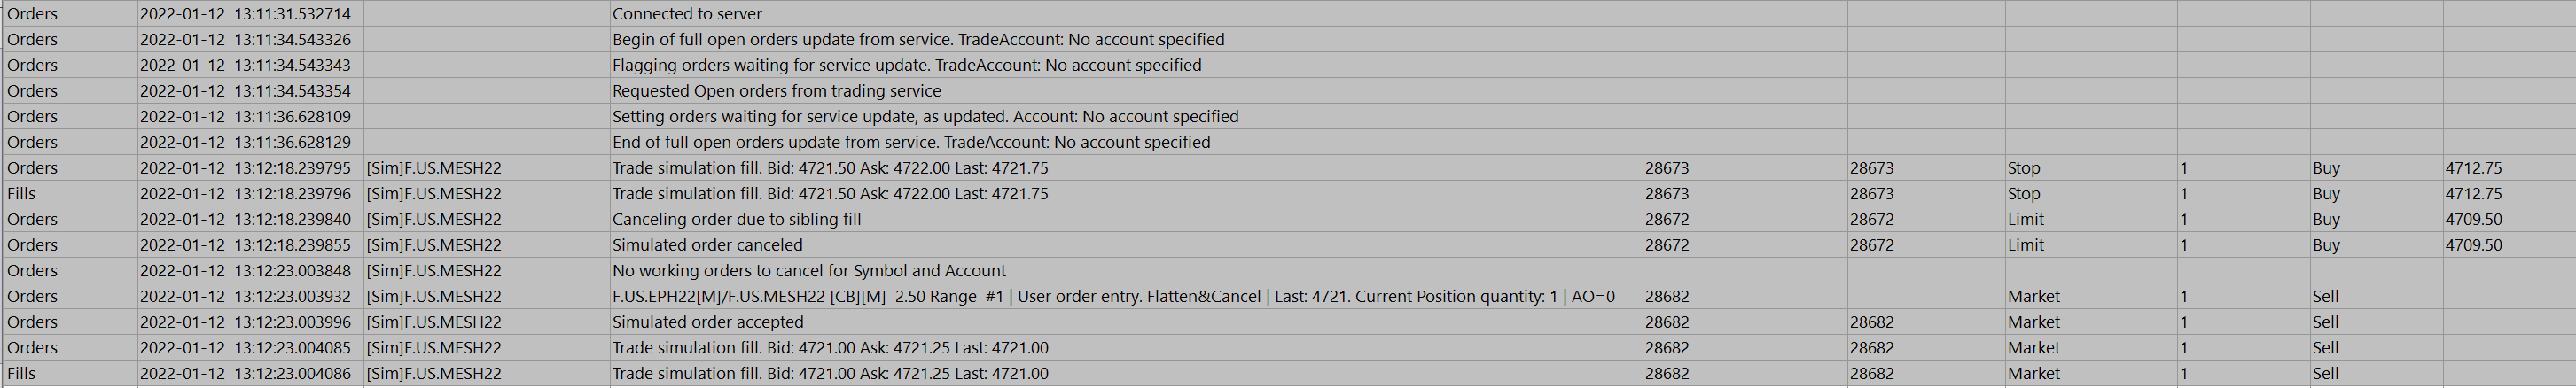Select the "User order entry. Flatten&Cancel" message
Viewport: 2576px width, 388px height.
(1112, 297)
